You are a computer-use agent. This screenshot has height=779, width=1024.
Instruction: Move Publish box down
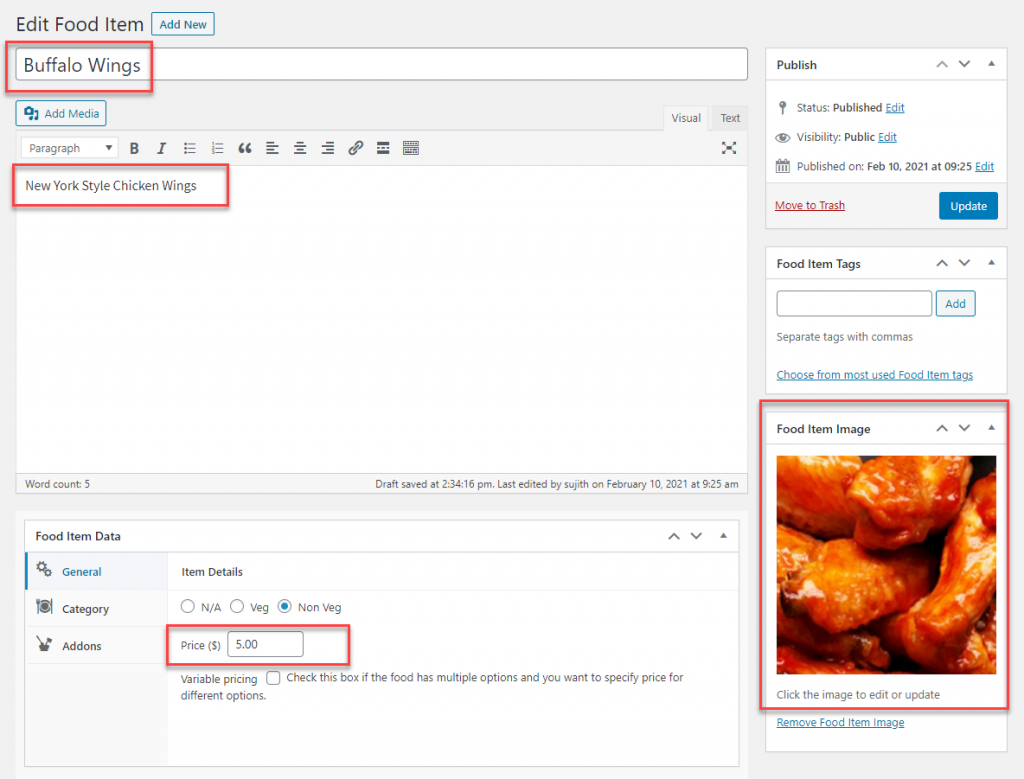[x=965, y=65]
